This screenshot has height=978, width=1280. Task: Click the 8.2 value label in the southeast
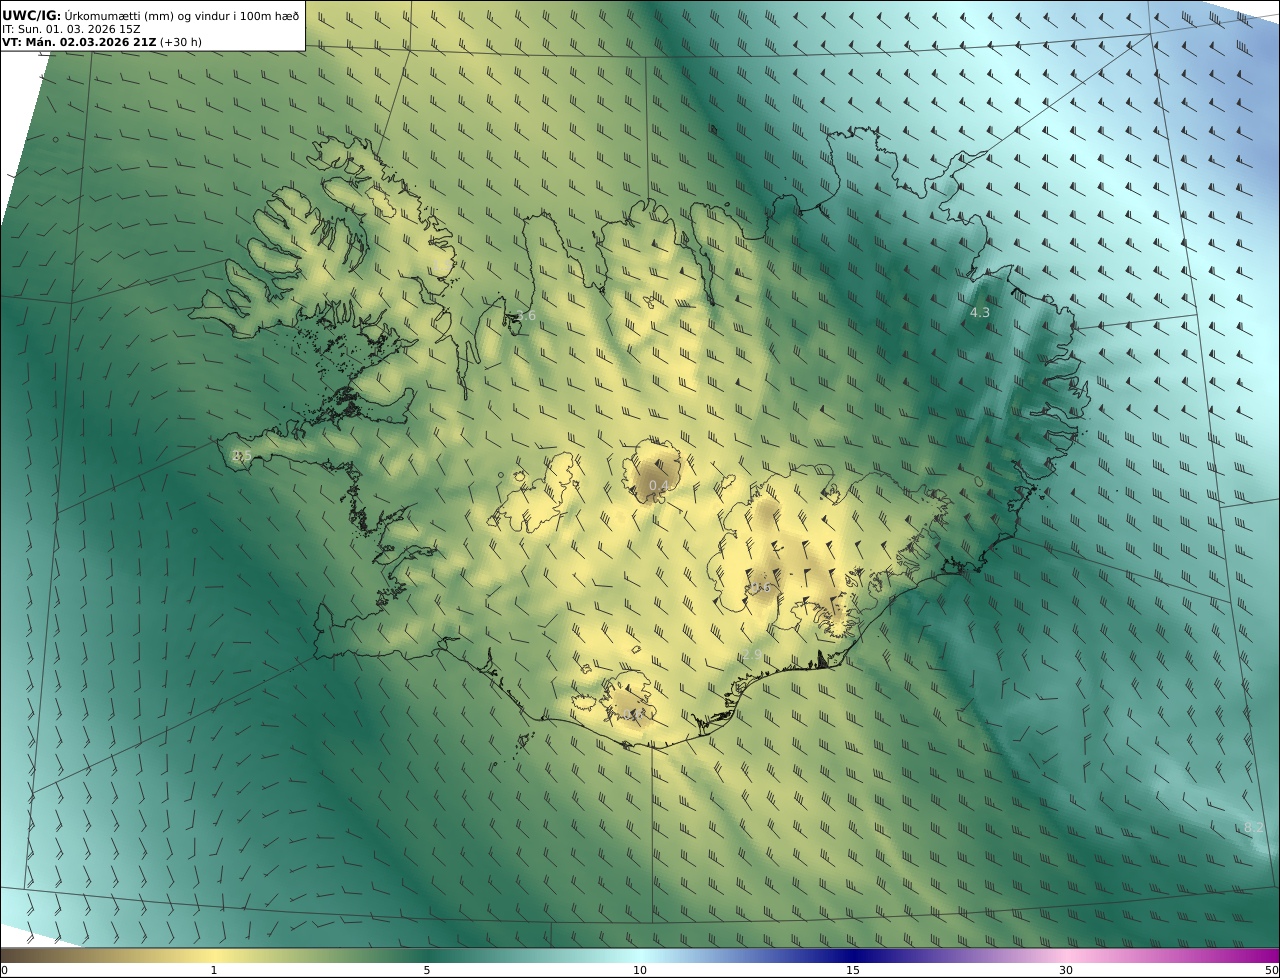1254,828
